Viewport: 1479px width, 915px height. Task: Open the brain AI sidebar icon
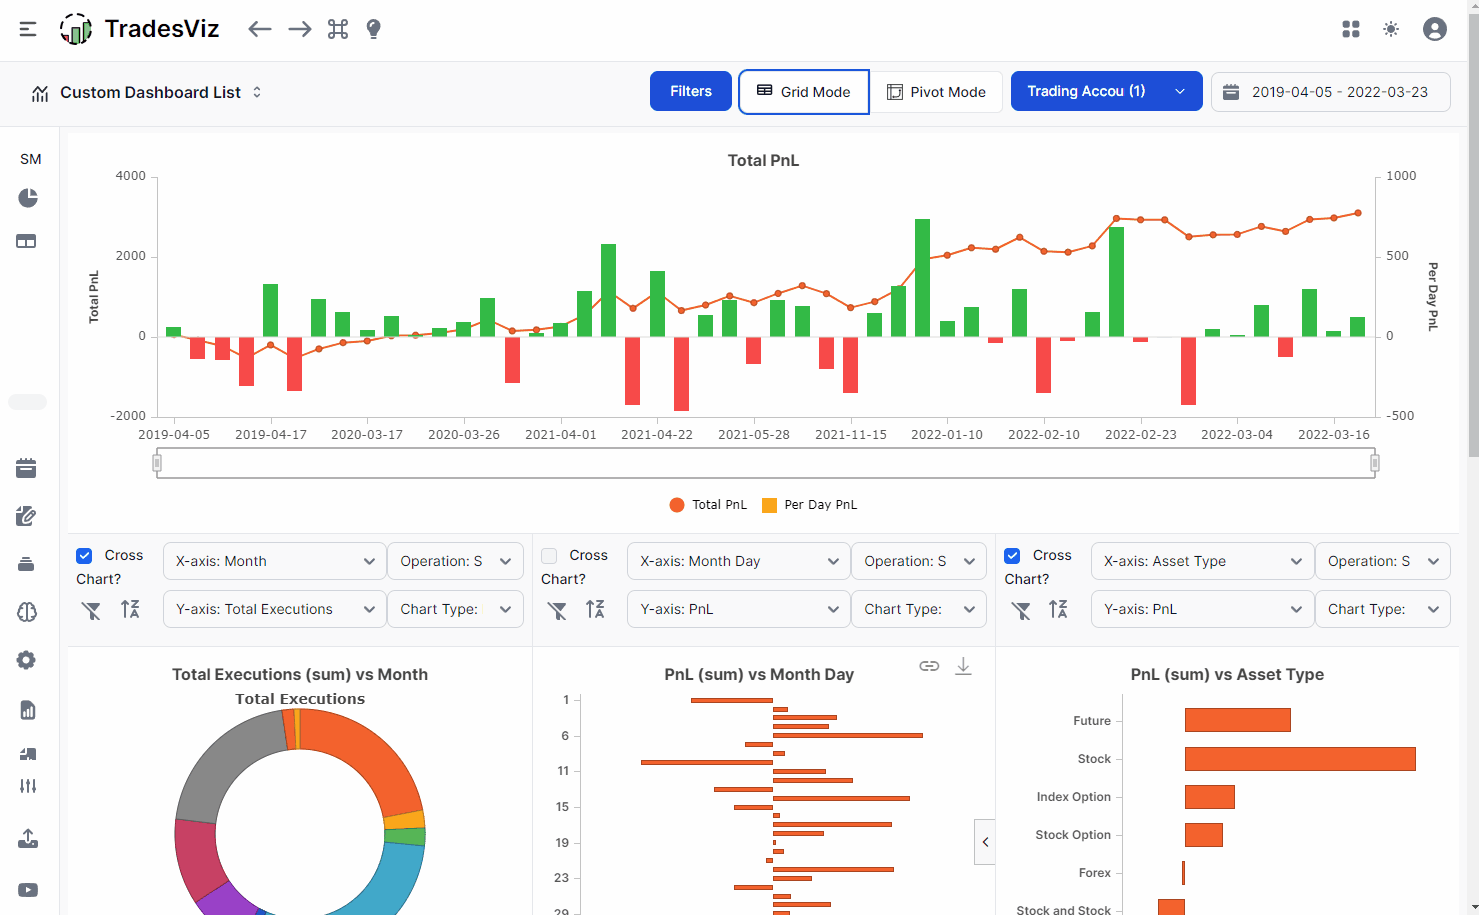pos(27,612)
